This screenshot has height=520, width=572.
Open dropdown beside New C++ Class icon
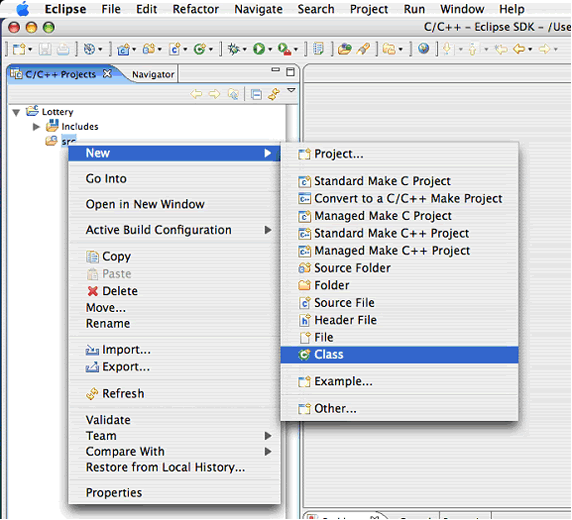[x=211, y=49]
